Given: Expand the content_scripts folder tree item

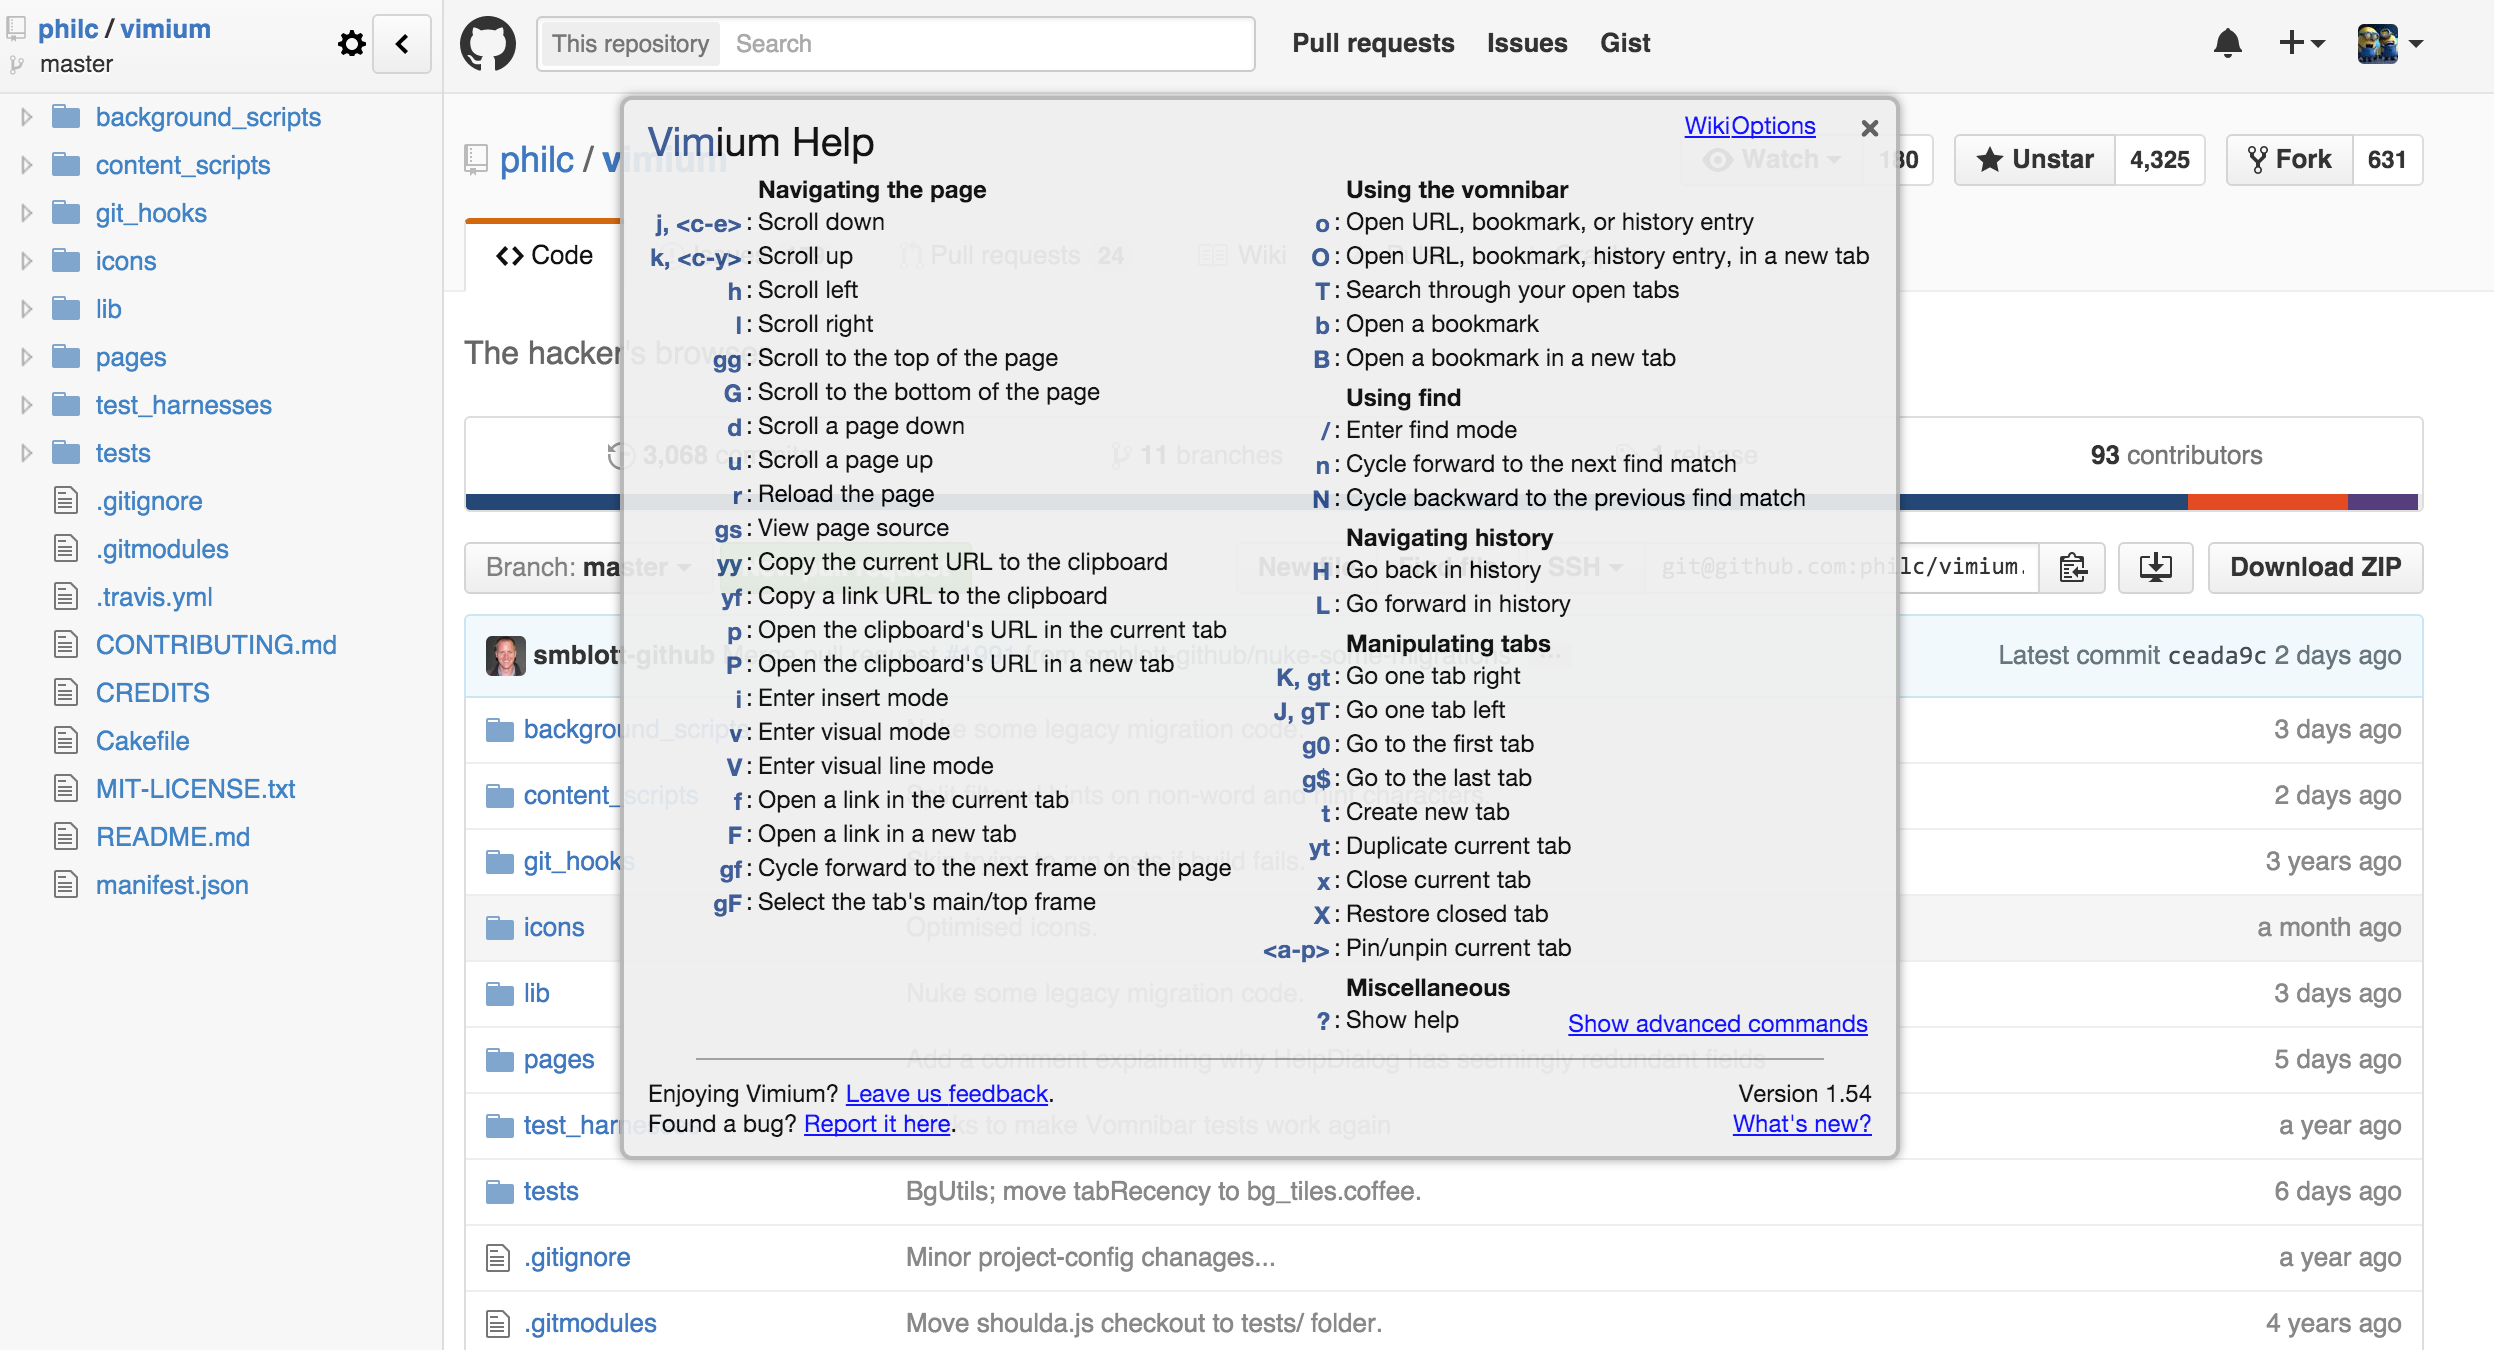Looking at the screenshot, I should [25, 165].
